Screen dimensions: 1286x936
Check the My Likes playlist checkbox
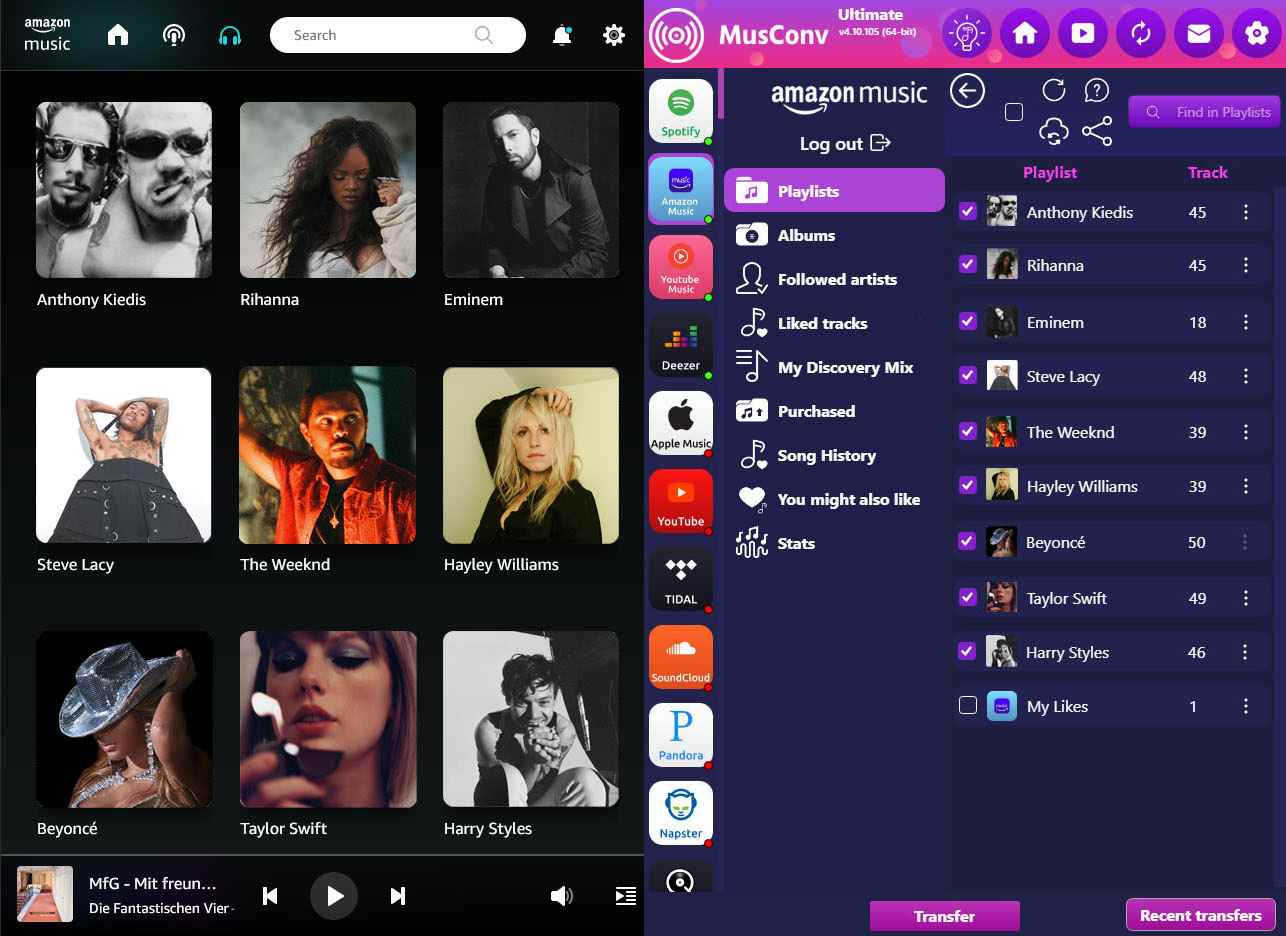tap(967, 705)
